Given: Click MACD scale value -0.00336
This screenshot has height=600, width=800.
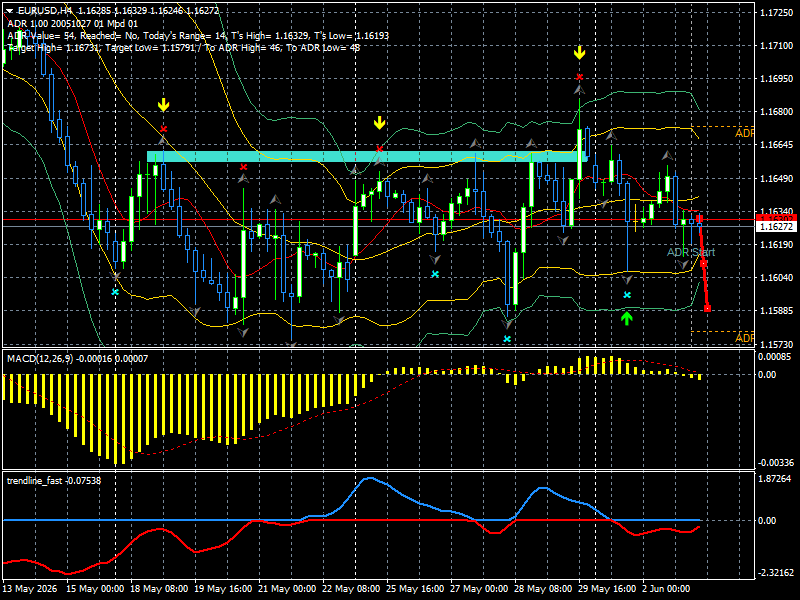Looking at the screenshot, I should pyautogui.click(x=776, y=463).
